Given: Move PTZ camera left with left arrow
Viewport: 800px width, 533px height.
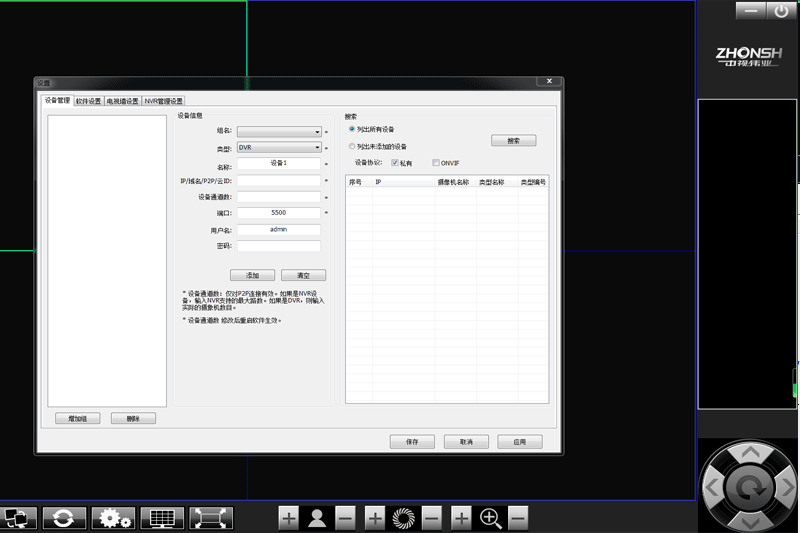Looking at the screenshot, I should pos(712,488).
